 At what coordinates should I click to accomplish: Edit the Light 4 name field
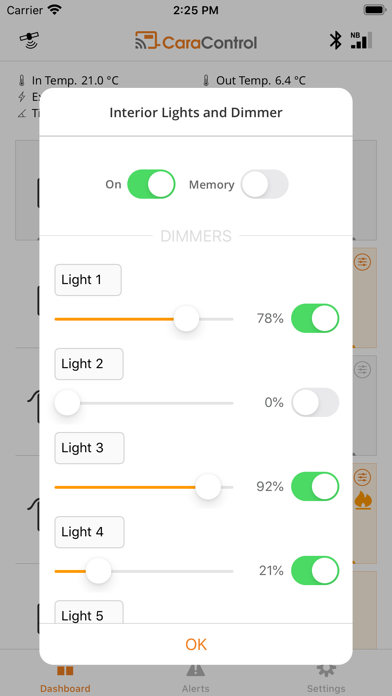point(89,532)
